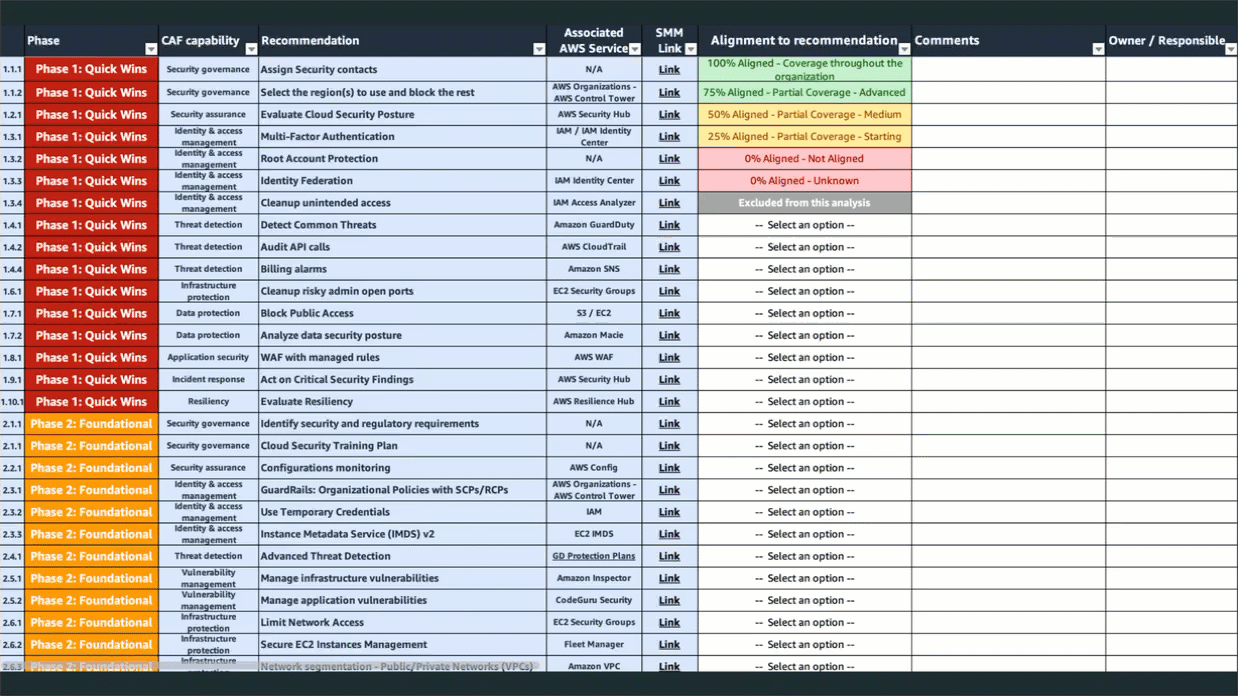Screen dimensions: 1238x696
Task: Select the Amazon Macie service cell
Action: point(594,335)
